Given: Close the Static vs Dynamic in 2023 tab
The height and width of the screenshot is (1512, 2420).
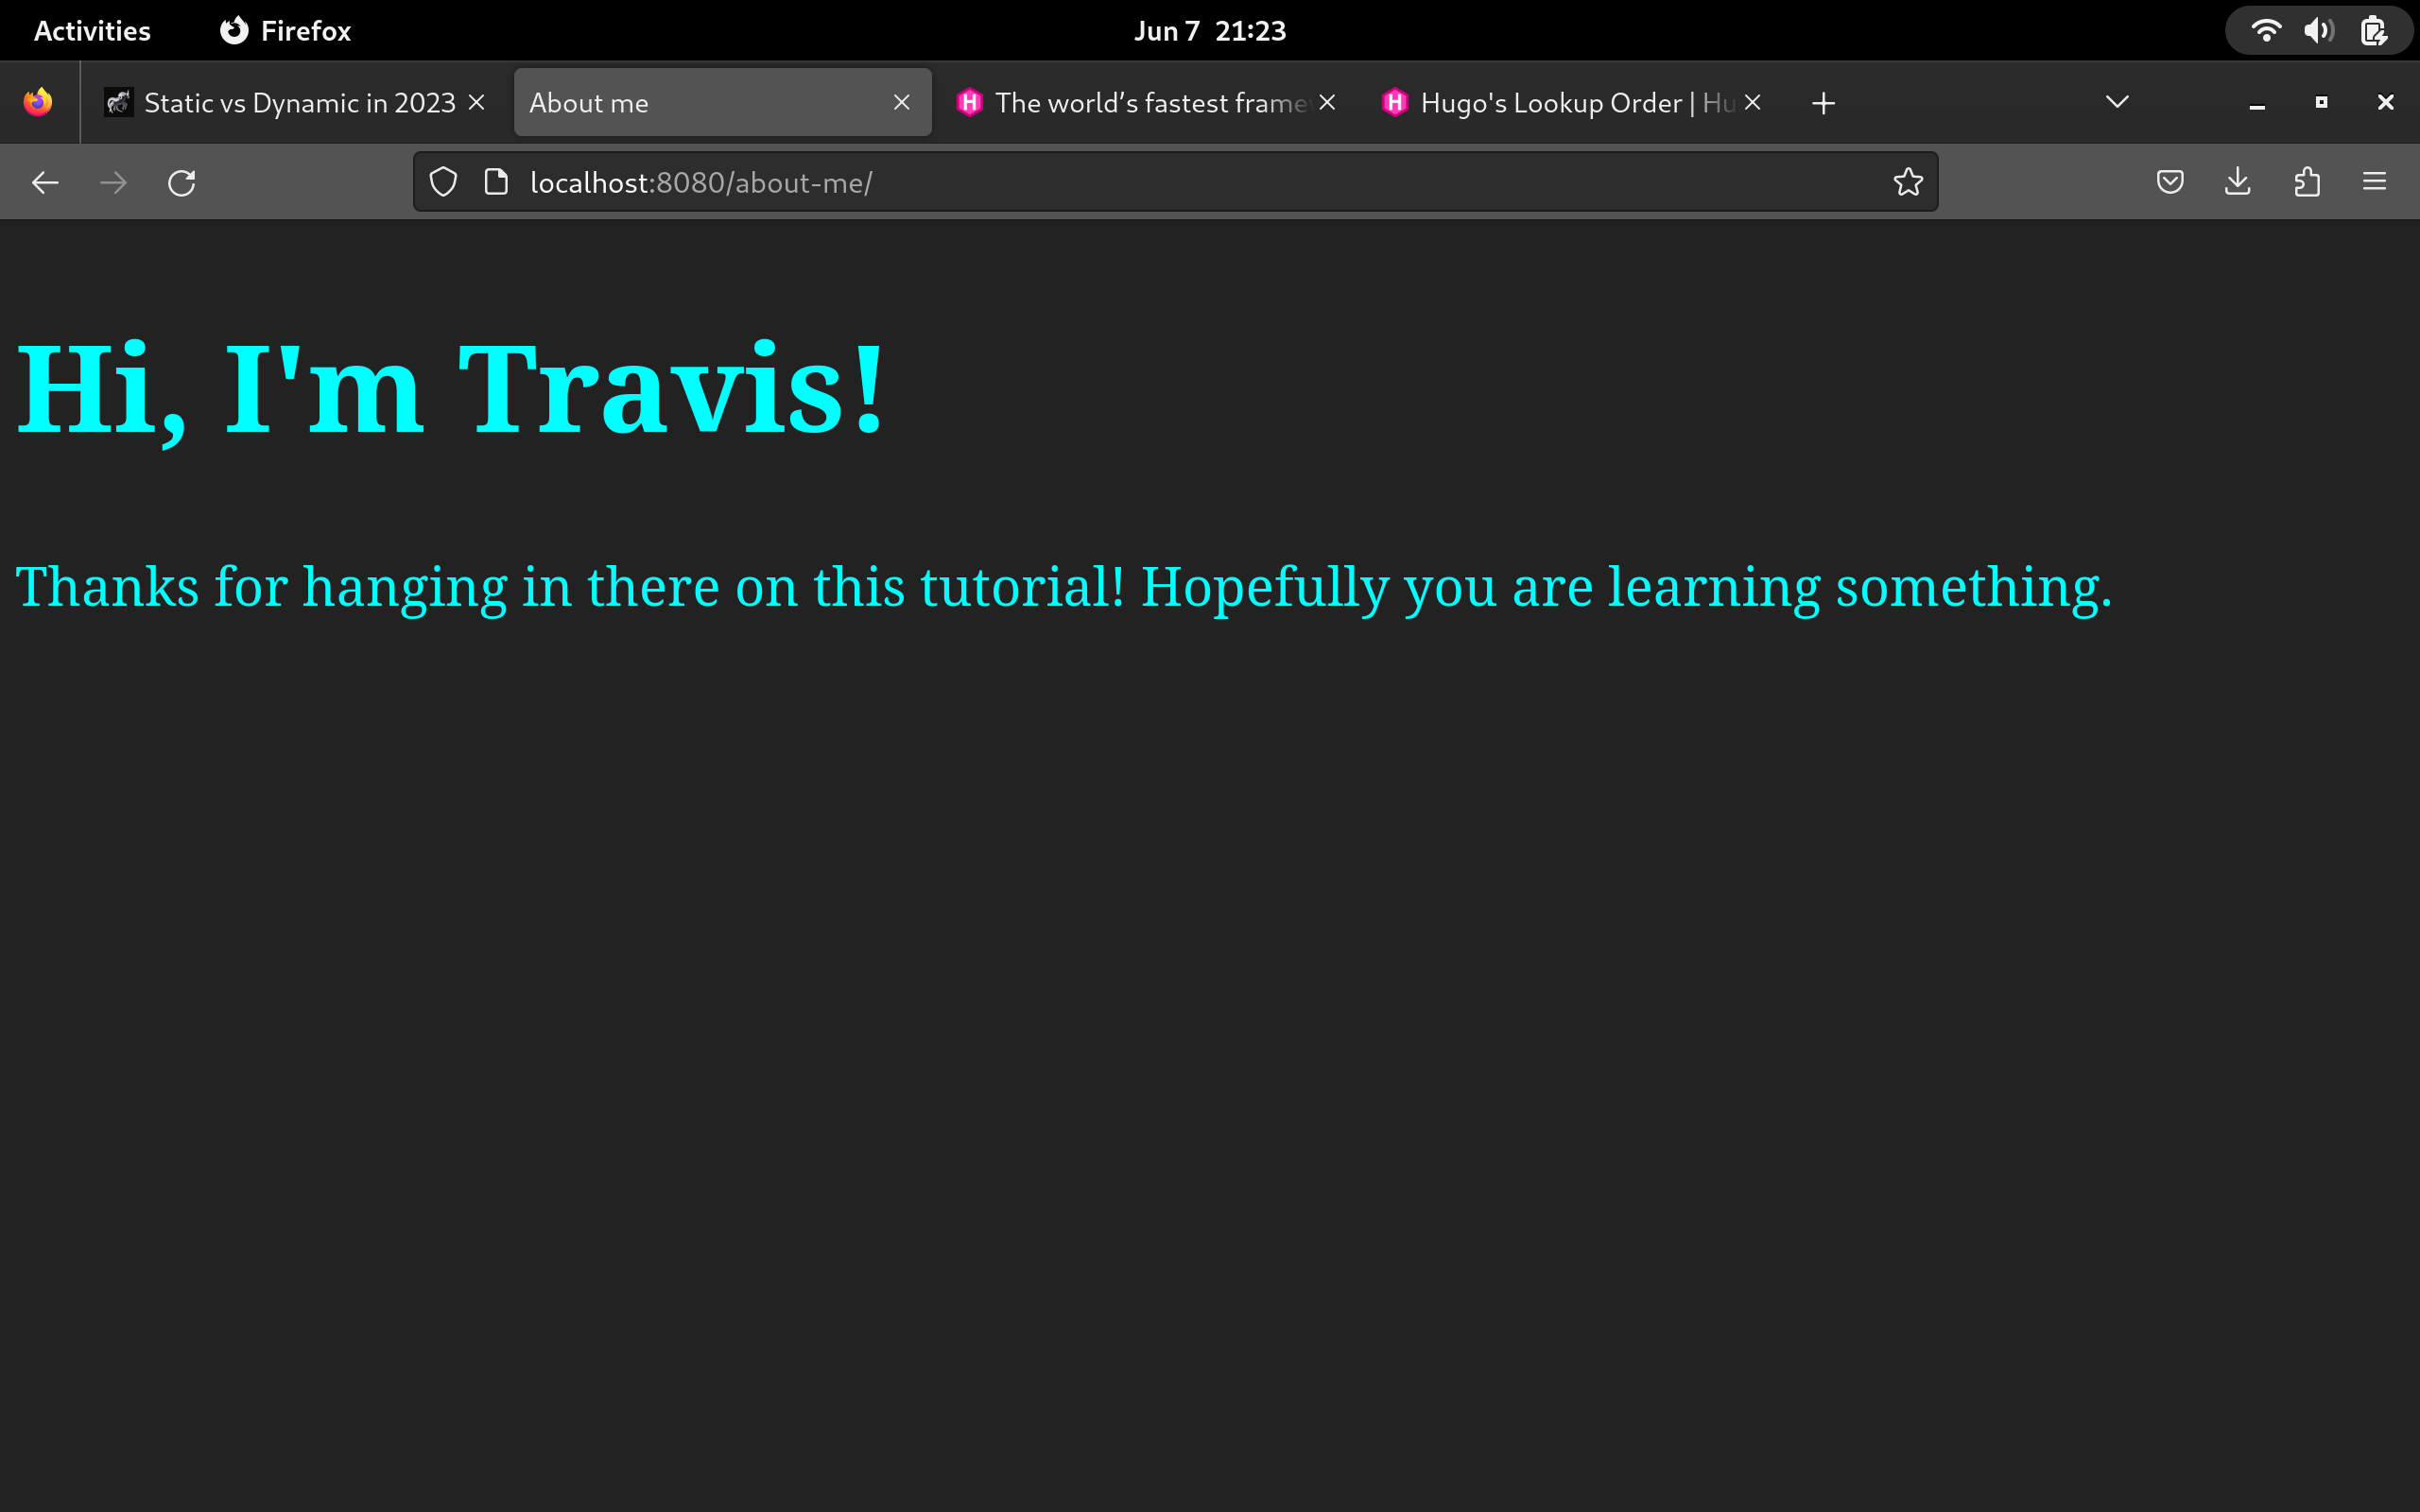Looking at the screenshot, I should [477, 101].
